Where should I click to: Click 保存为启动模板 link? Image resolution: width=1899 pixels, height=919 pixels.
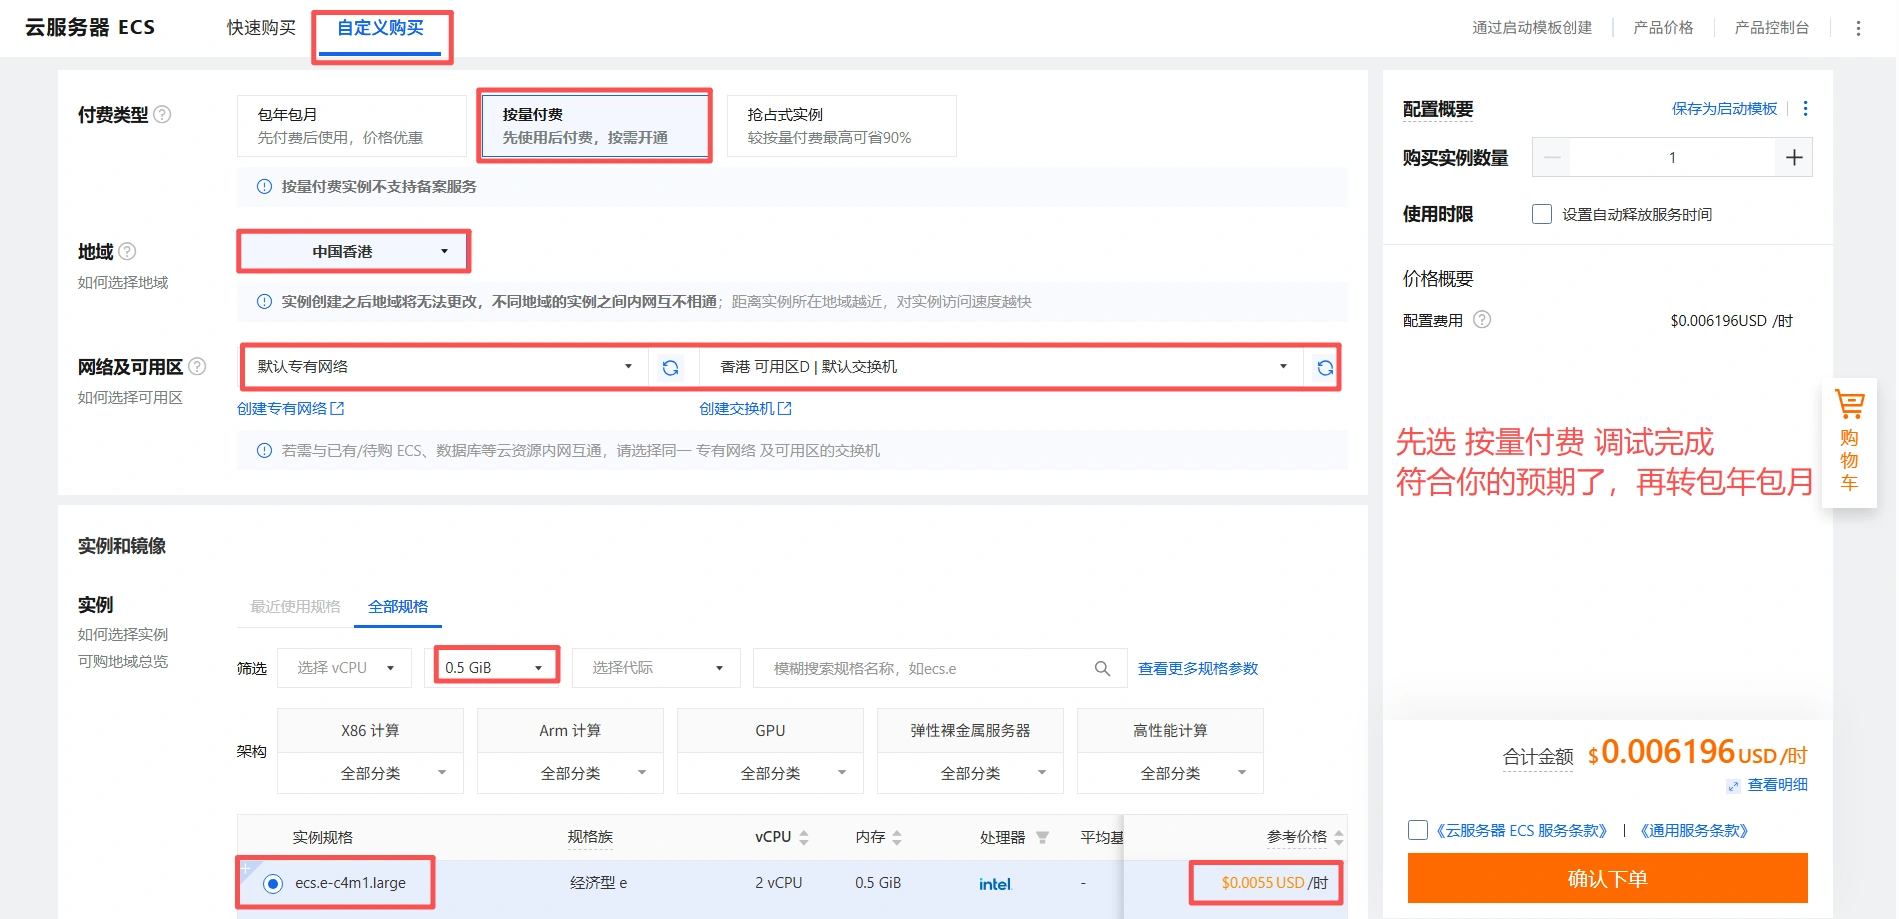click(1724, 108)
